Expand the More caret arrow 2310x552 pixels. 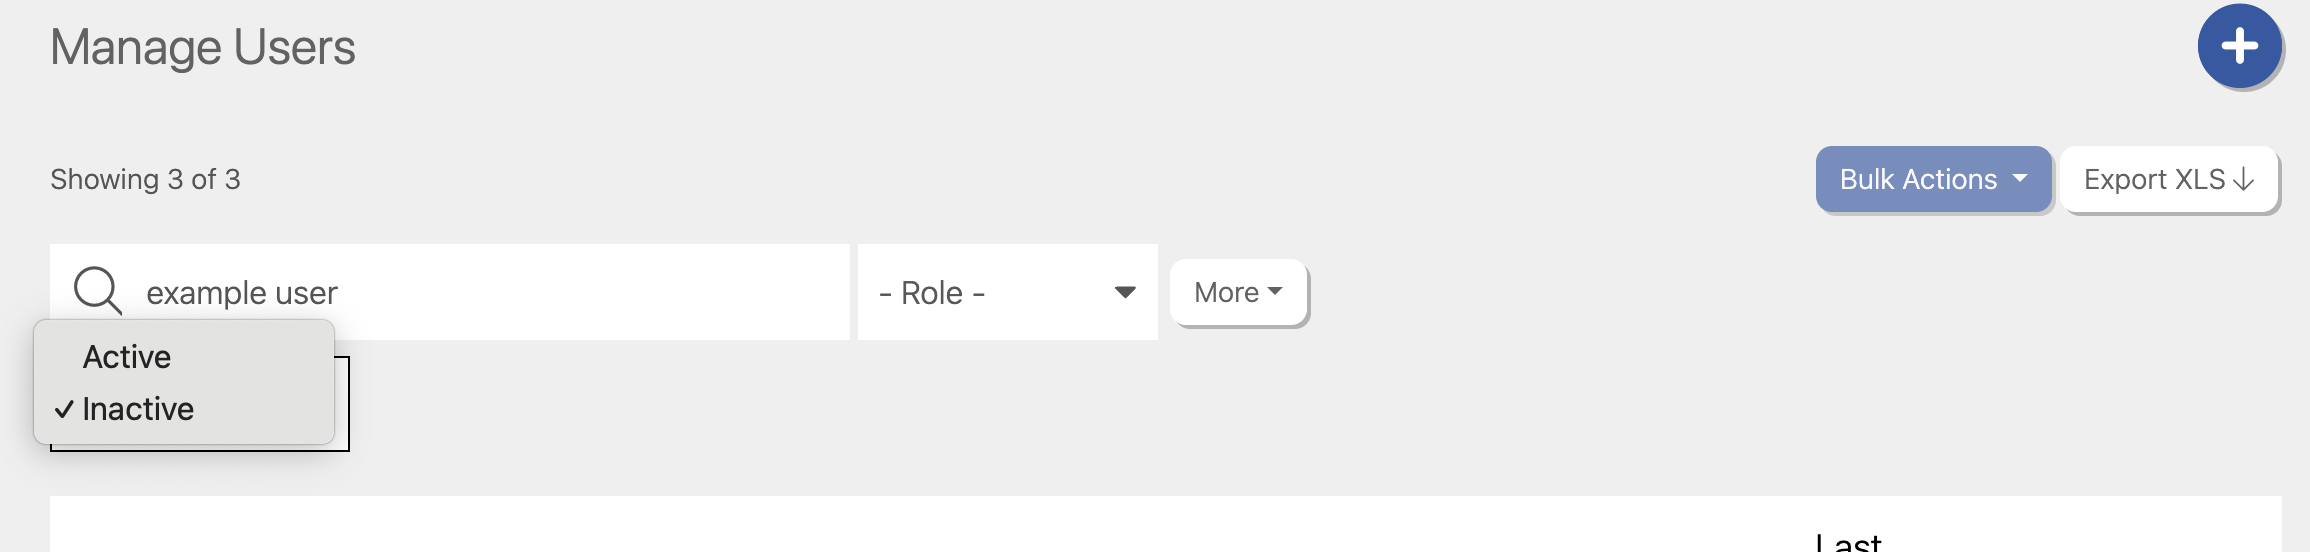1275,291
